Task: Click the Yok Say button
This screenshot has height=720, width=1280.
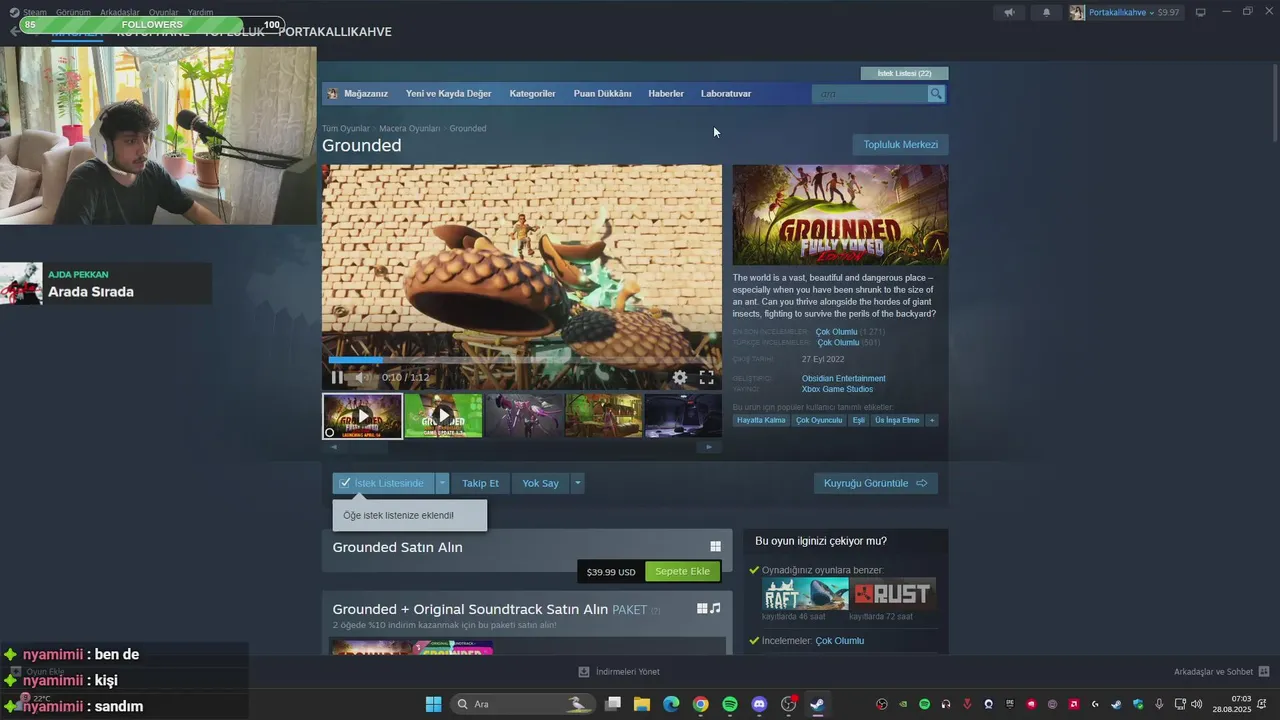Action: tap(540, 483)
